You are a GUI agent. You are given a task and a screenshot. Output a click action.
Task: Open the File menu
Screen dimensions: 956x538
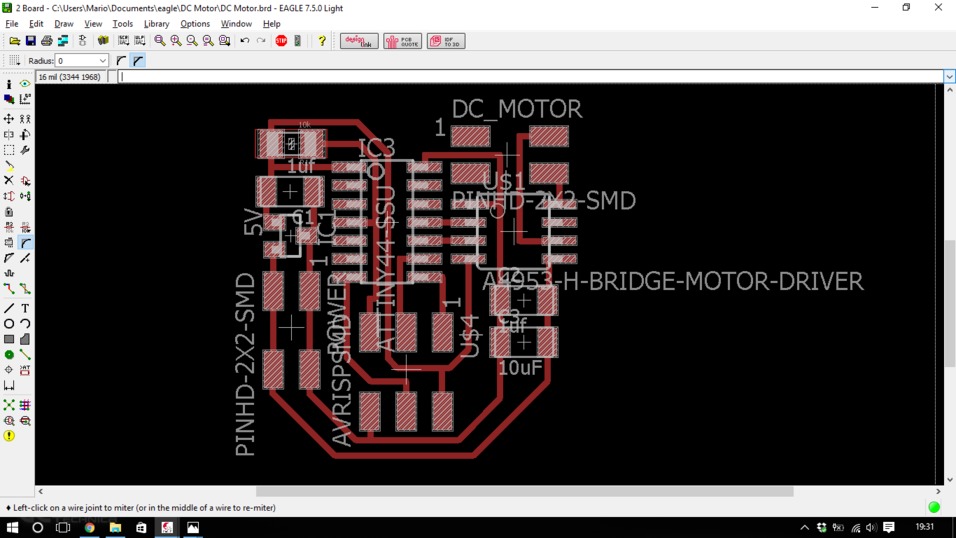[12, 24]
